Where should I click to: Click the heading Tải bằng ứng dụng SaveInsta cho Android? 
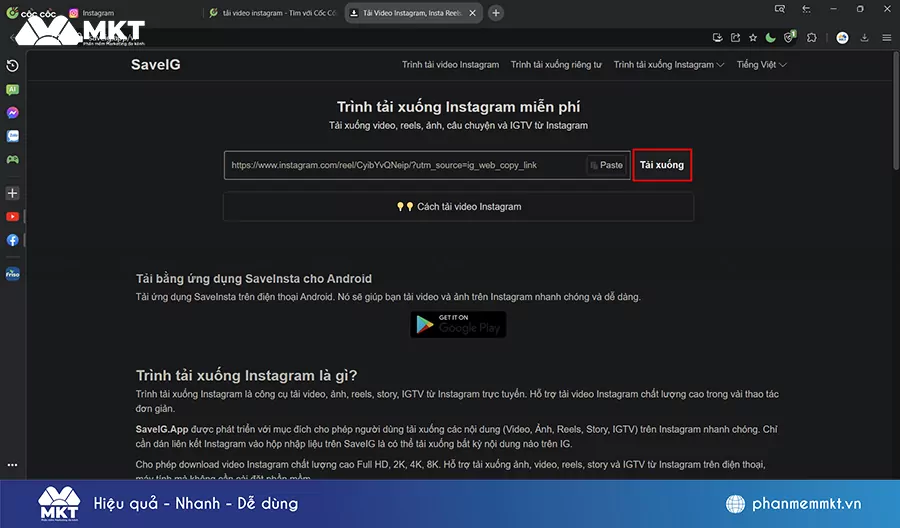tap(254, 279)
